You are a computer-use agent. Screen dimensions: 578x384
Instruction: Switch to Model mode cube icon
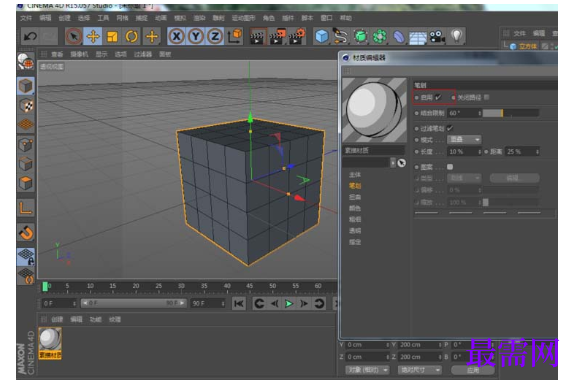click(x=25, y=86)
